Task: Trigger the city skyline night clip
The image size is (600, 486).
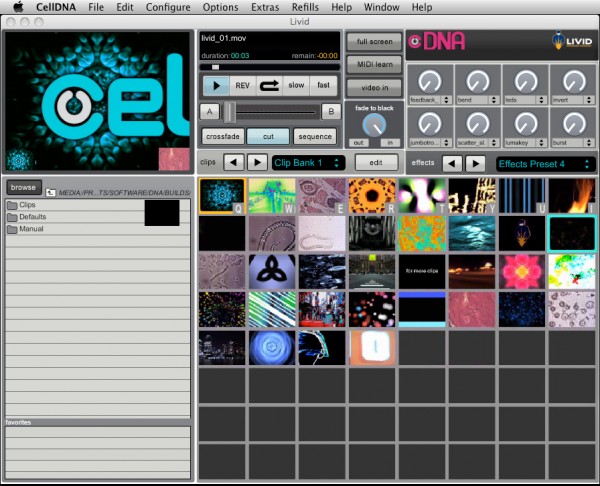Action: coord(222,347)
